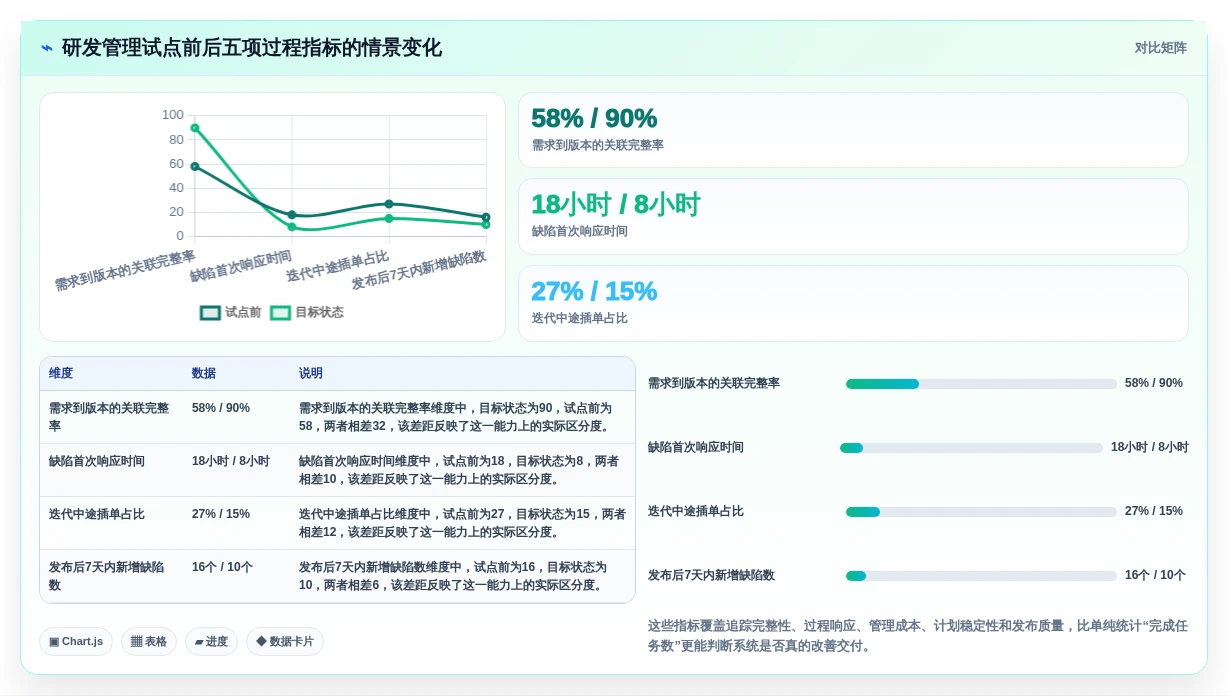Click the 表格 tag chip
The height and width of the screenshot is (696, 1228).
(149, 641)
